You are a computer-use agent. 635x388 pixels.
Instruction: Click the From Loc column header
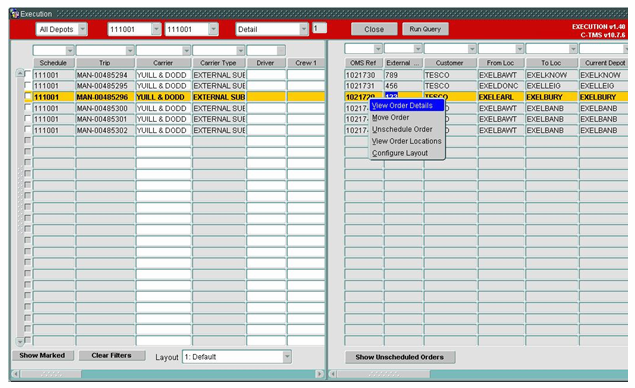click(501, 63)
